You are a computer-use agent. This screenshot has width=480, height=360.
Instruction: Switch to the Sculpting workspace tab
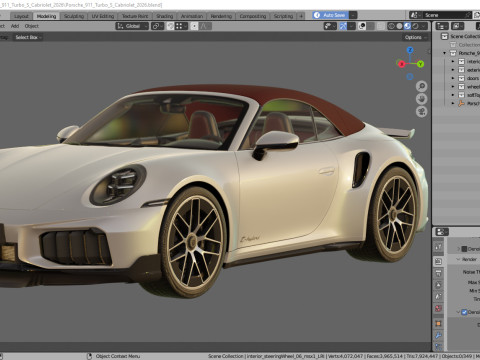(74, 16)
